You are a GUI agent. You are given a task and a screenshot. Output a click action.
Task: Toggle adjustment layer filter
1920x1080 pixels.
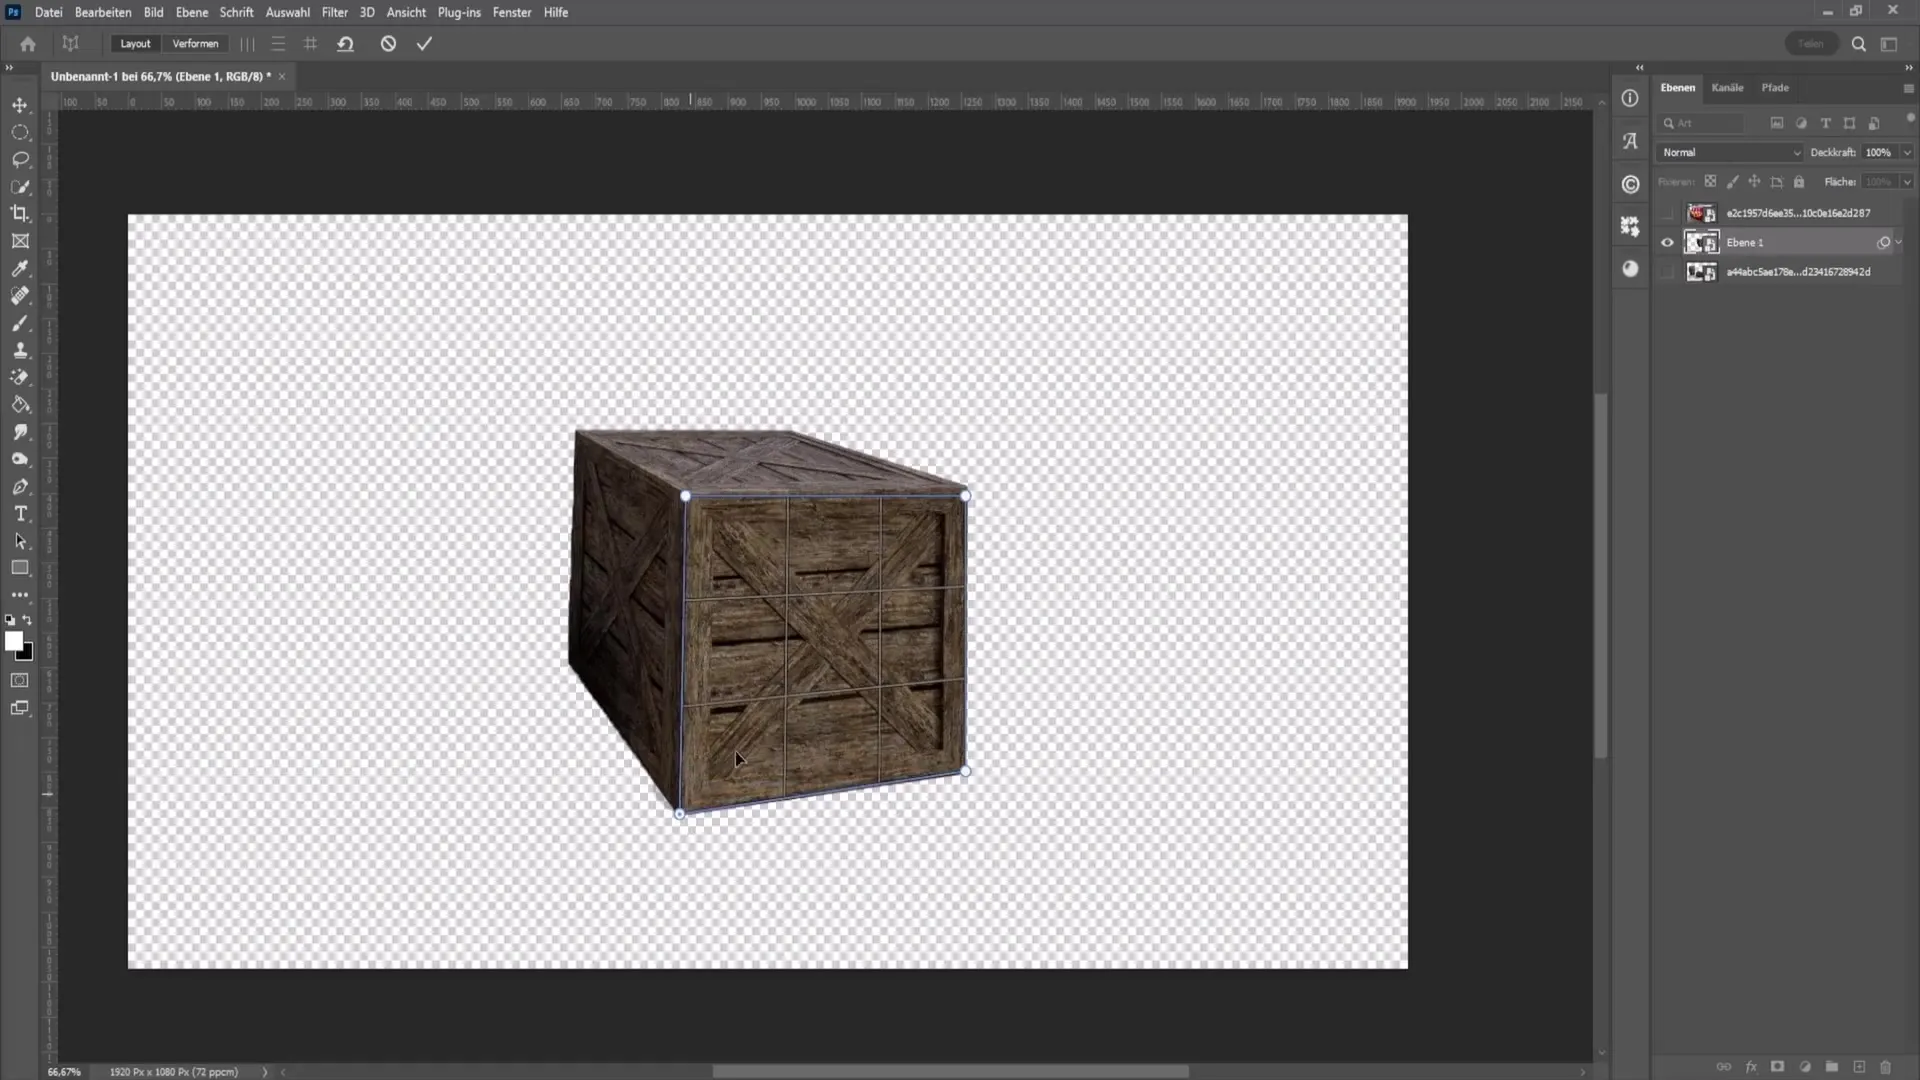1801,123
